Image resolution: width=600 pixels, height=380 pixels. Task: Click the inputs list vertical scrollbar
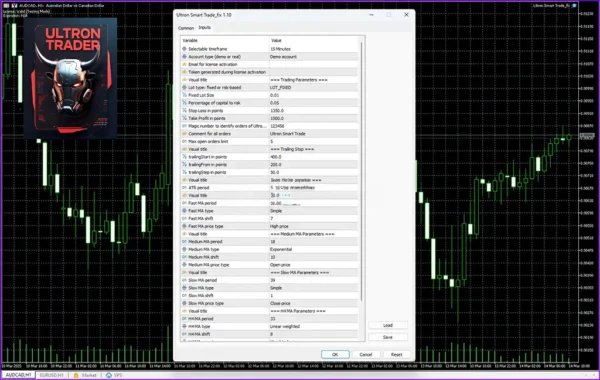[362, 171]
